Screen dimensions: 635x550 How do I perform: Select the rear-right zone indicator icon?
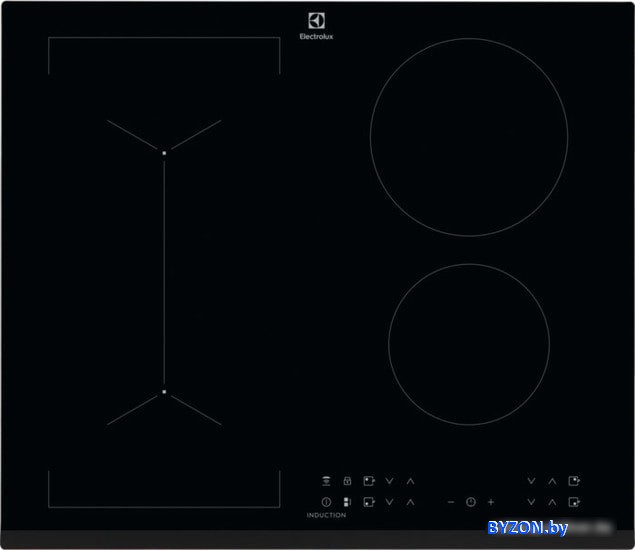pyautogui.click(x=574, y=481)
